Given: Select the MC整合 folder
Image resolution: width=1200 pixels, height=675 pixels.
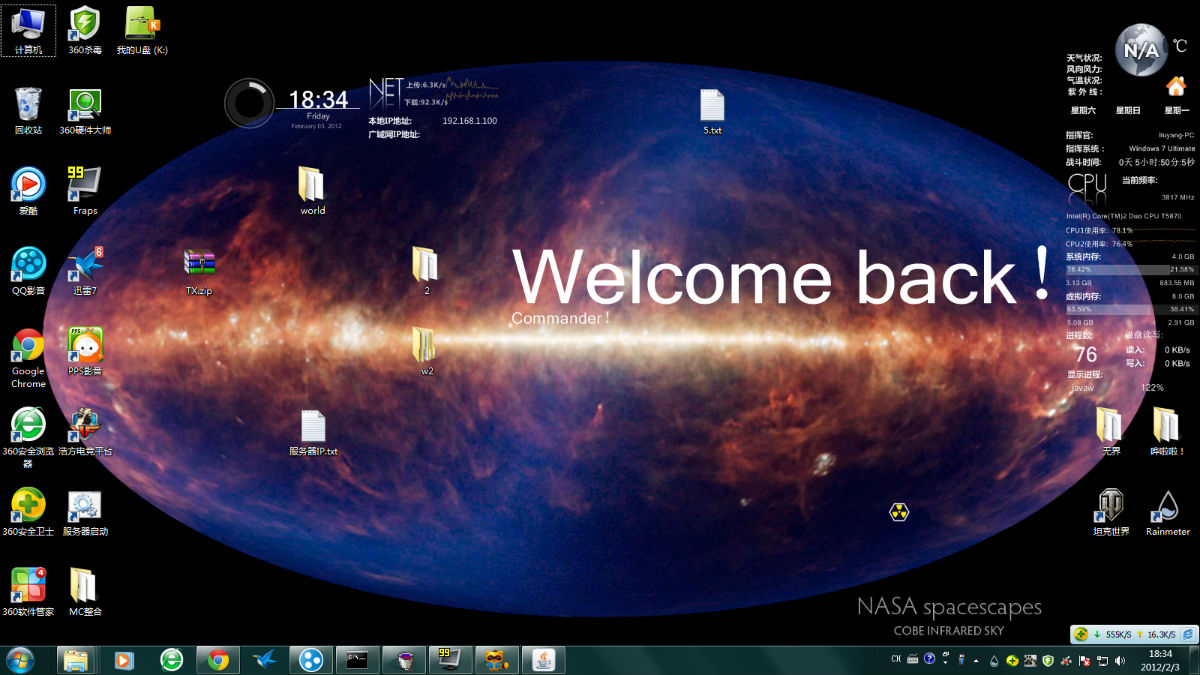Looking at the screenshot, I should pos(85,592).
